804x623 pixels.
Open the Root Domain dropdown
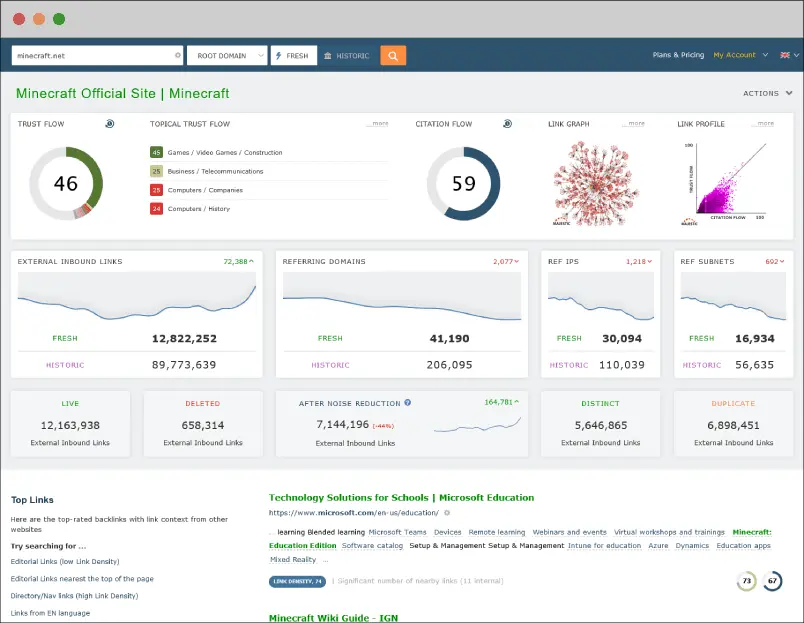pyautogui.click(x=227, y=56)
